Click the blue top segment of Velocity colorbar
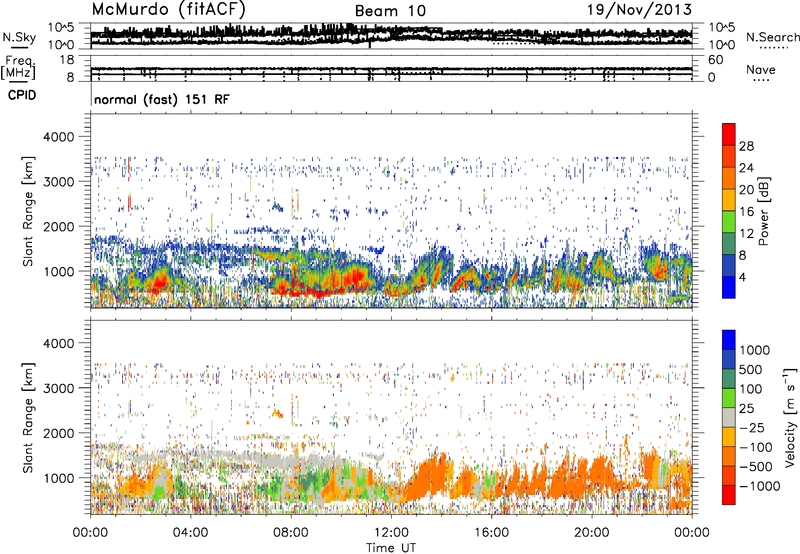 point(729,340)
